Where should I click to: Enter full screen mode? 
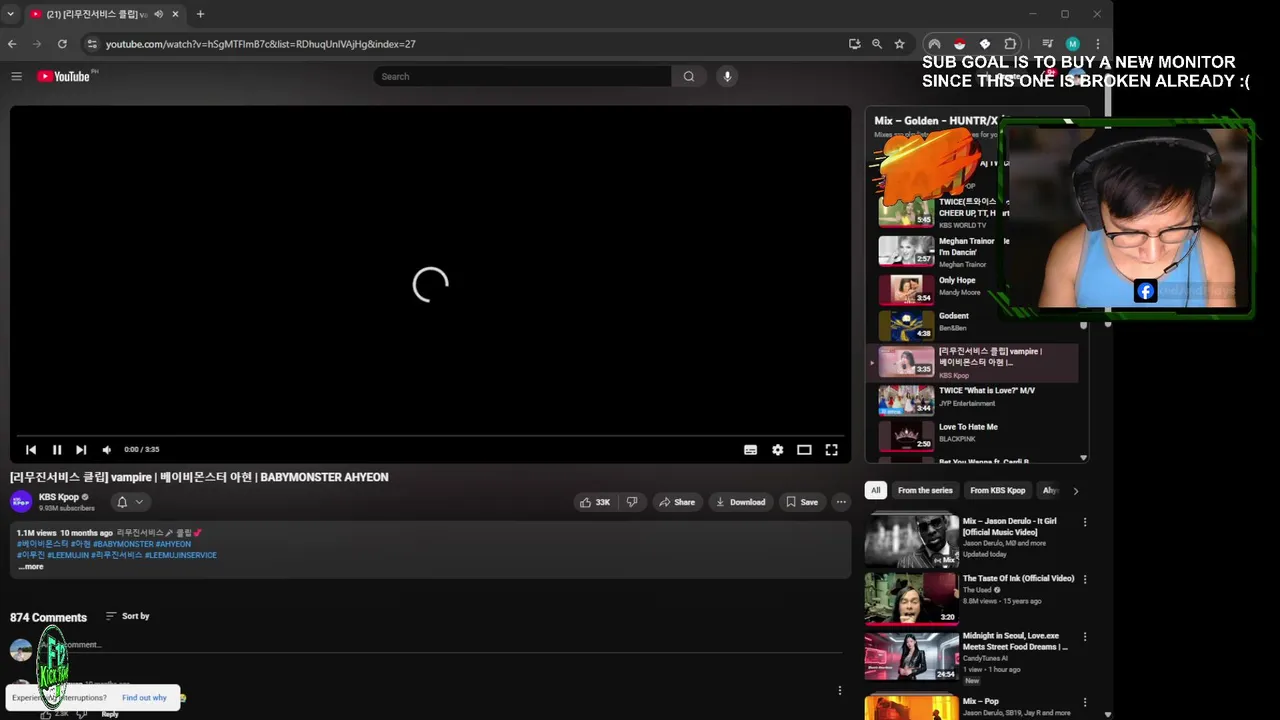[x=831, y=450]
